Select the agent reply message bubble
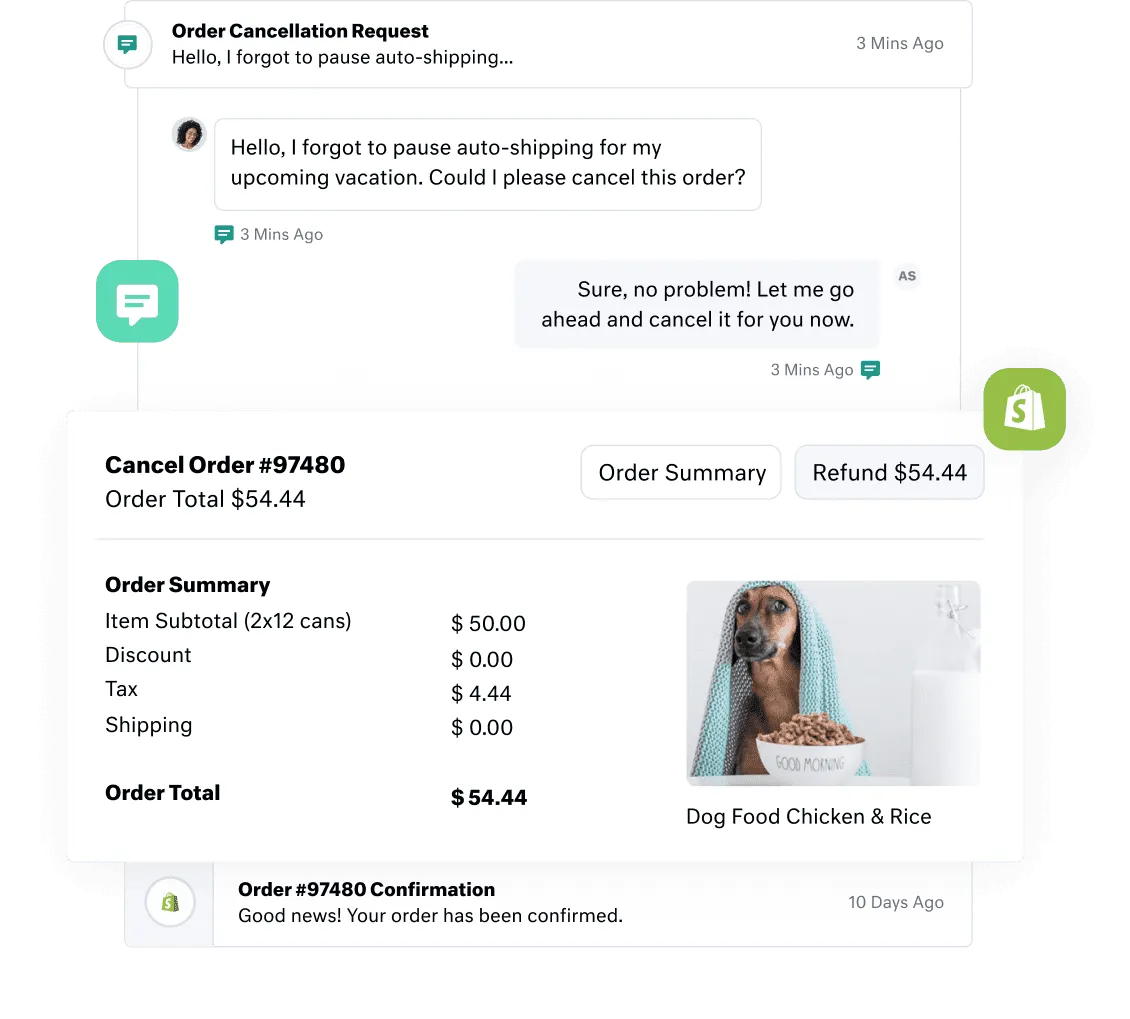 point(697,304)
